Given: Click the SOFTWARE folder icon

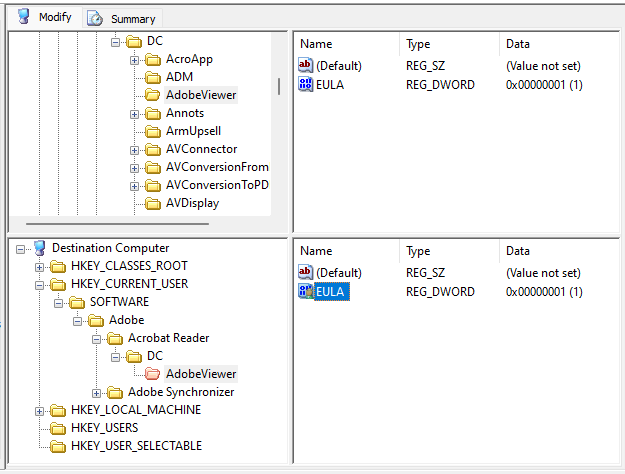Looking at the screenshot, I should (x=77, y=302).
